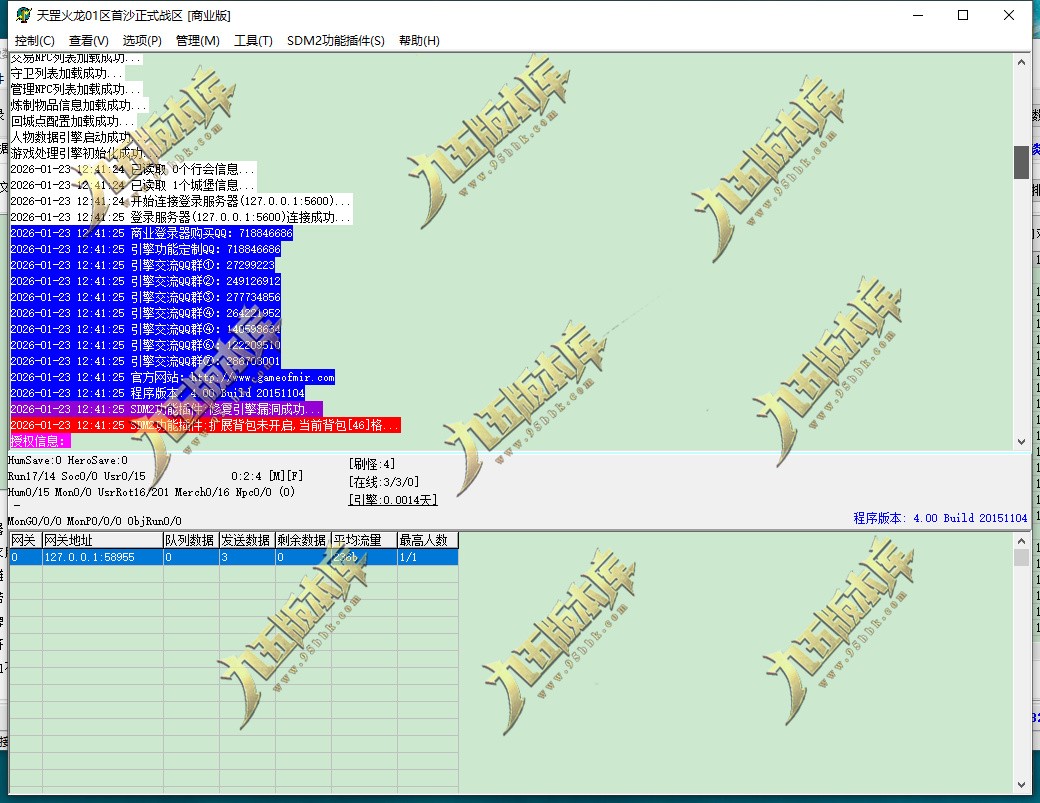The width and height of the screenshot is (1040, 803).
Task: Click the 开始连接登录服务器 log line
Action: point(181,201)
